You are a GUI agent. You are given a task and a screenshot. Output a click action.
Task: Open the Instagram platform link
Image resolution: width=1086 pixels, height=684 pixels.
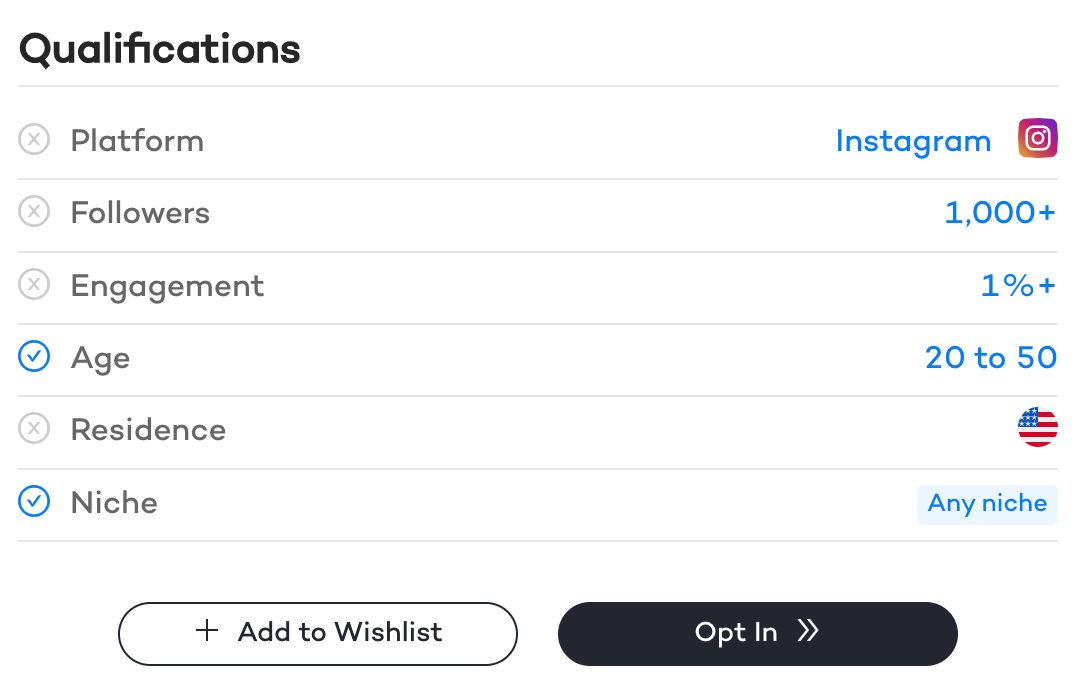click(x=913, y=141)
